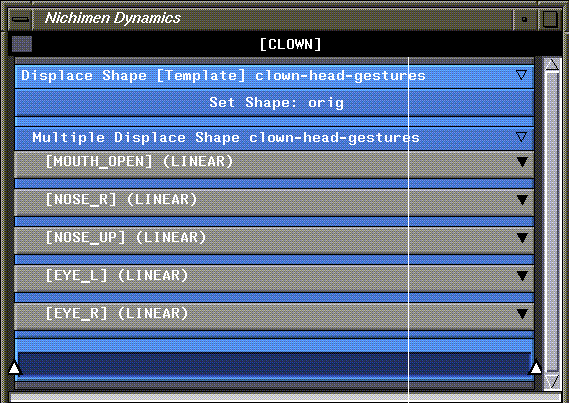Screen dimensions: 569x403
Task: Select the [NOSE_UP] (LINEAR) row label
Action: coord(126,238)
